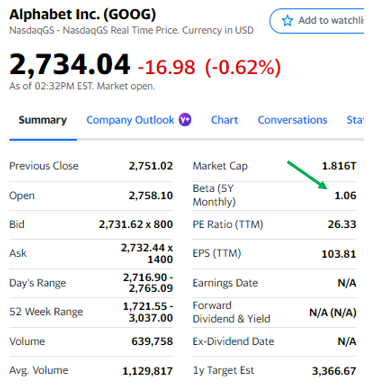Image resolution: width=375 pixels, height=390 pixels.
Task: Click the Alphabet Inc. (GOOG) title
Action: point(83,14)
